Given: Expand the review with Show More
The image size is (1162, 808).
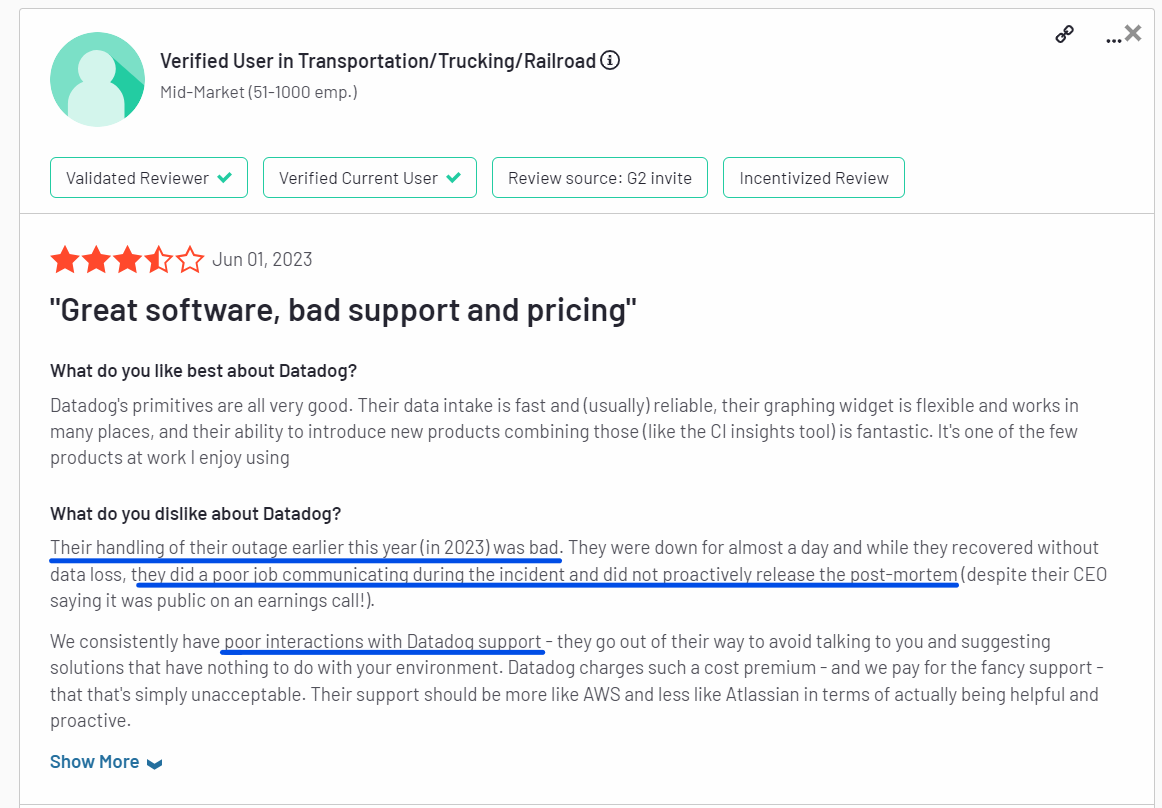Looking at the screenshot, I should coord(95,762).
